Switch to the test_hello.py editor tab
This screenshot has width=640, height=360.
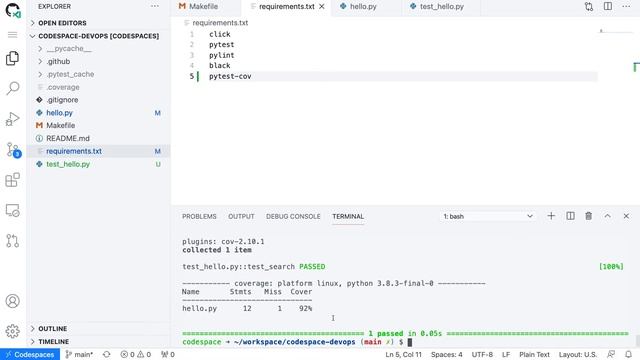click(442, 7)
